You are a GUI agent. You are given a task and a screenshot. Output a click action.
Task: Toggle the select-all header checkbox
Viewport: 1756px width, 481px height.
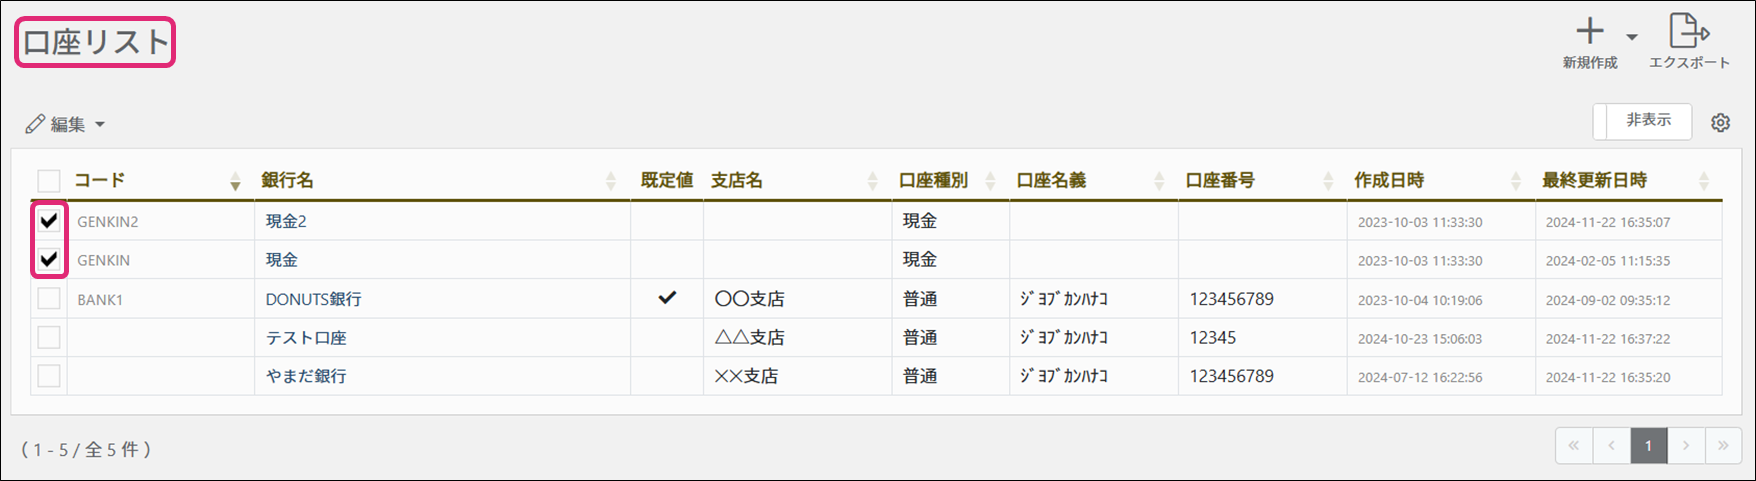49,181
